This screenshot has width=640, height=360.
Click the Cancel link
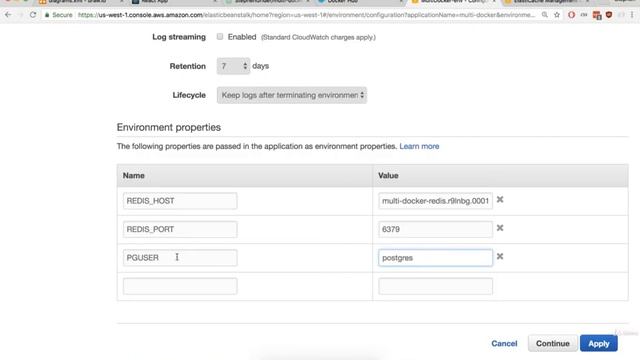tap(504, 344)
